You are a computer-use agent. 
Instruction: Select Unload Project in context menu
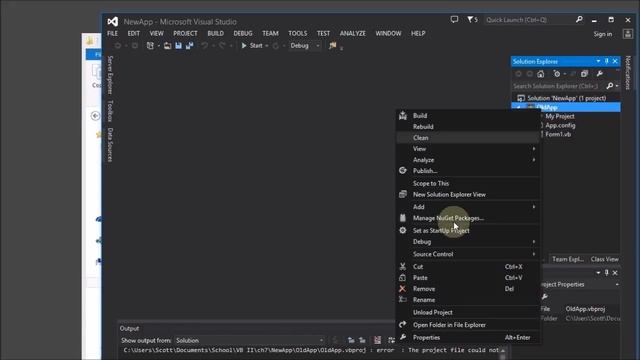tap(468, 312)
